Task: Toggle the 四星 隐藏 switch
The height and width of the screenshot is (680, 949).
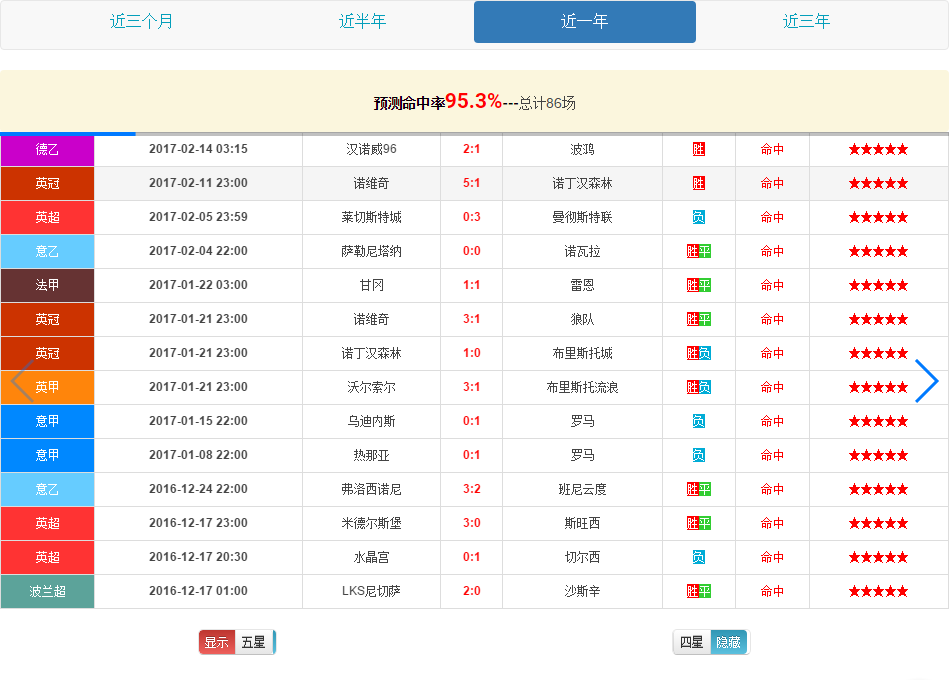Action: 711,642
